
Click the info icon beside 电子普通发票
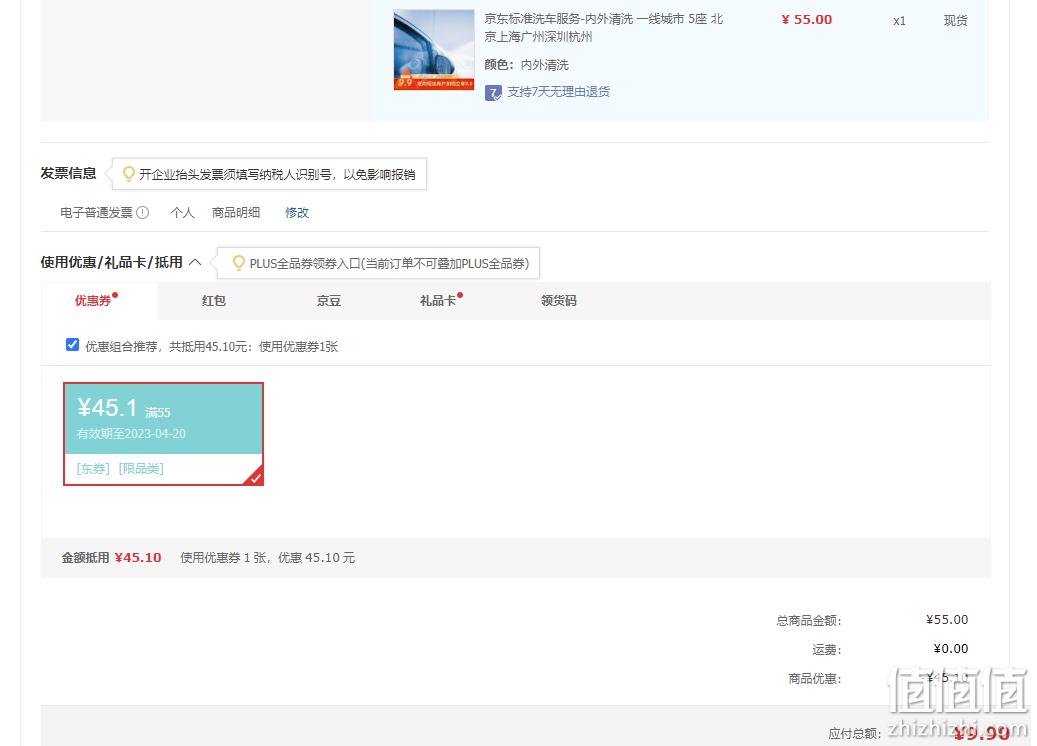[x=142, y=212]
